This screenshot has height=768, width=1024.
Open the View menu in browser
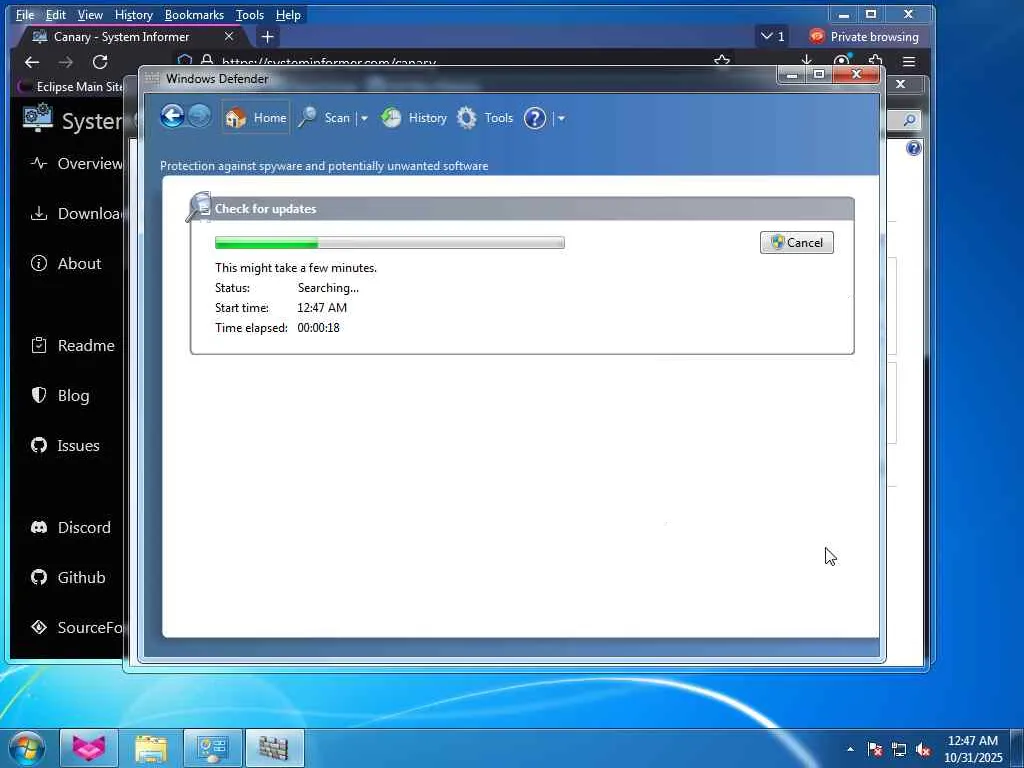[x=90, y=14]
